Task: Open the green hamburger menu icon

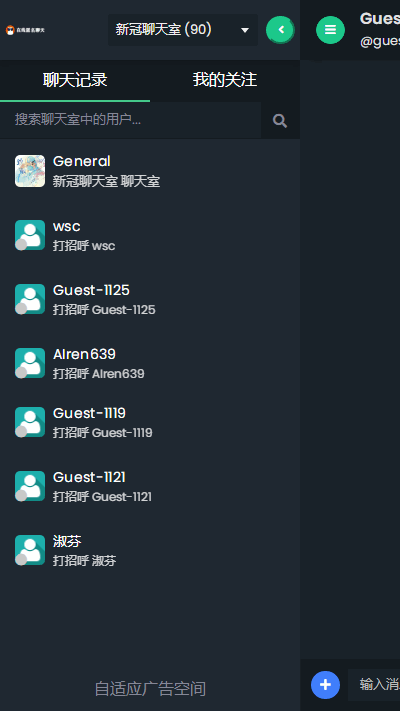Action: point(330,30)
